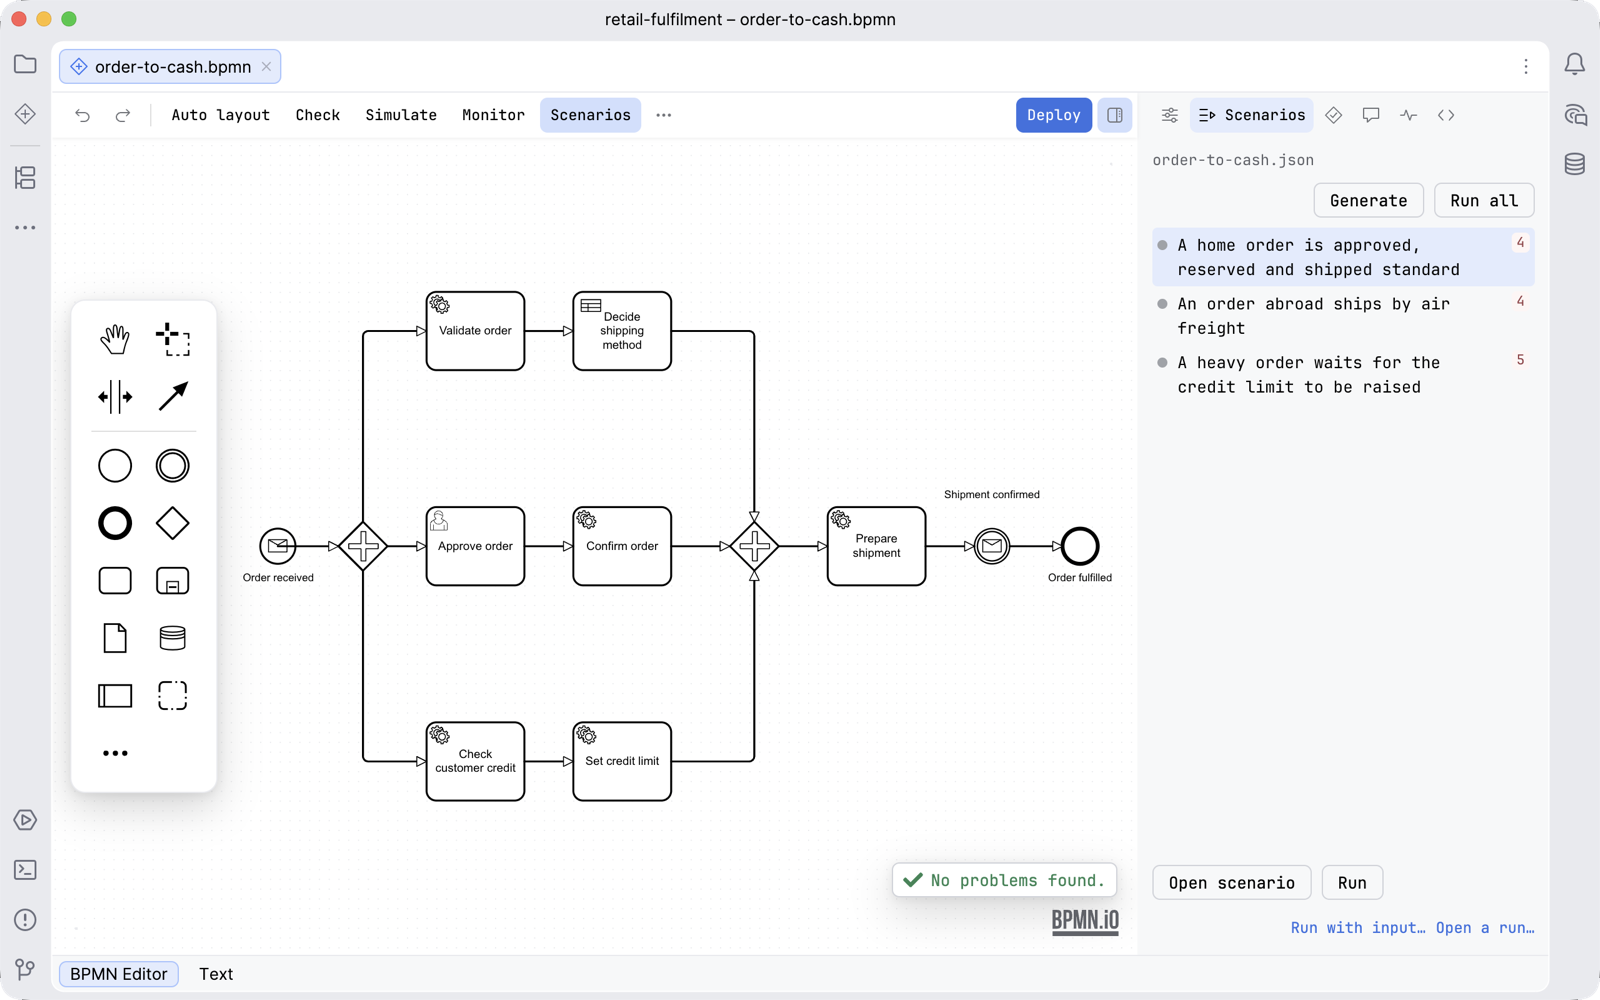The width and height of the screenshot is (1600, 1000).
Task: Open the notifications bell
Action: pos(1575,65)
